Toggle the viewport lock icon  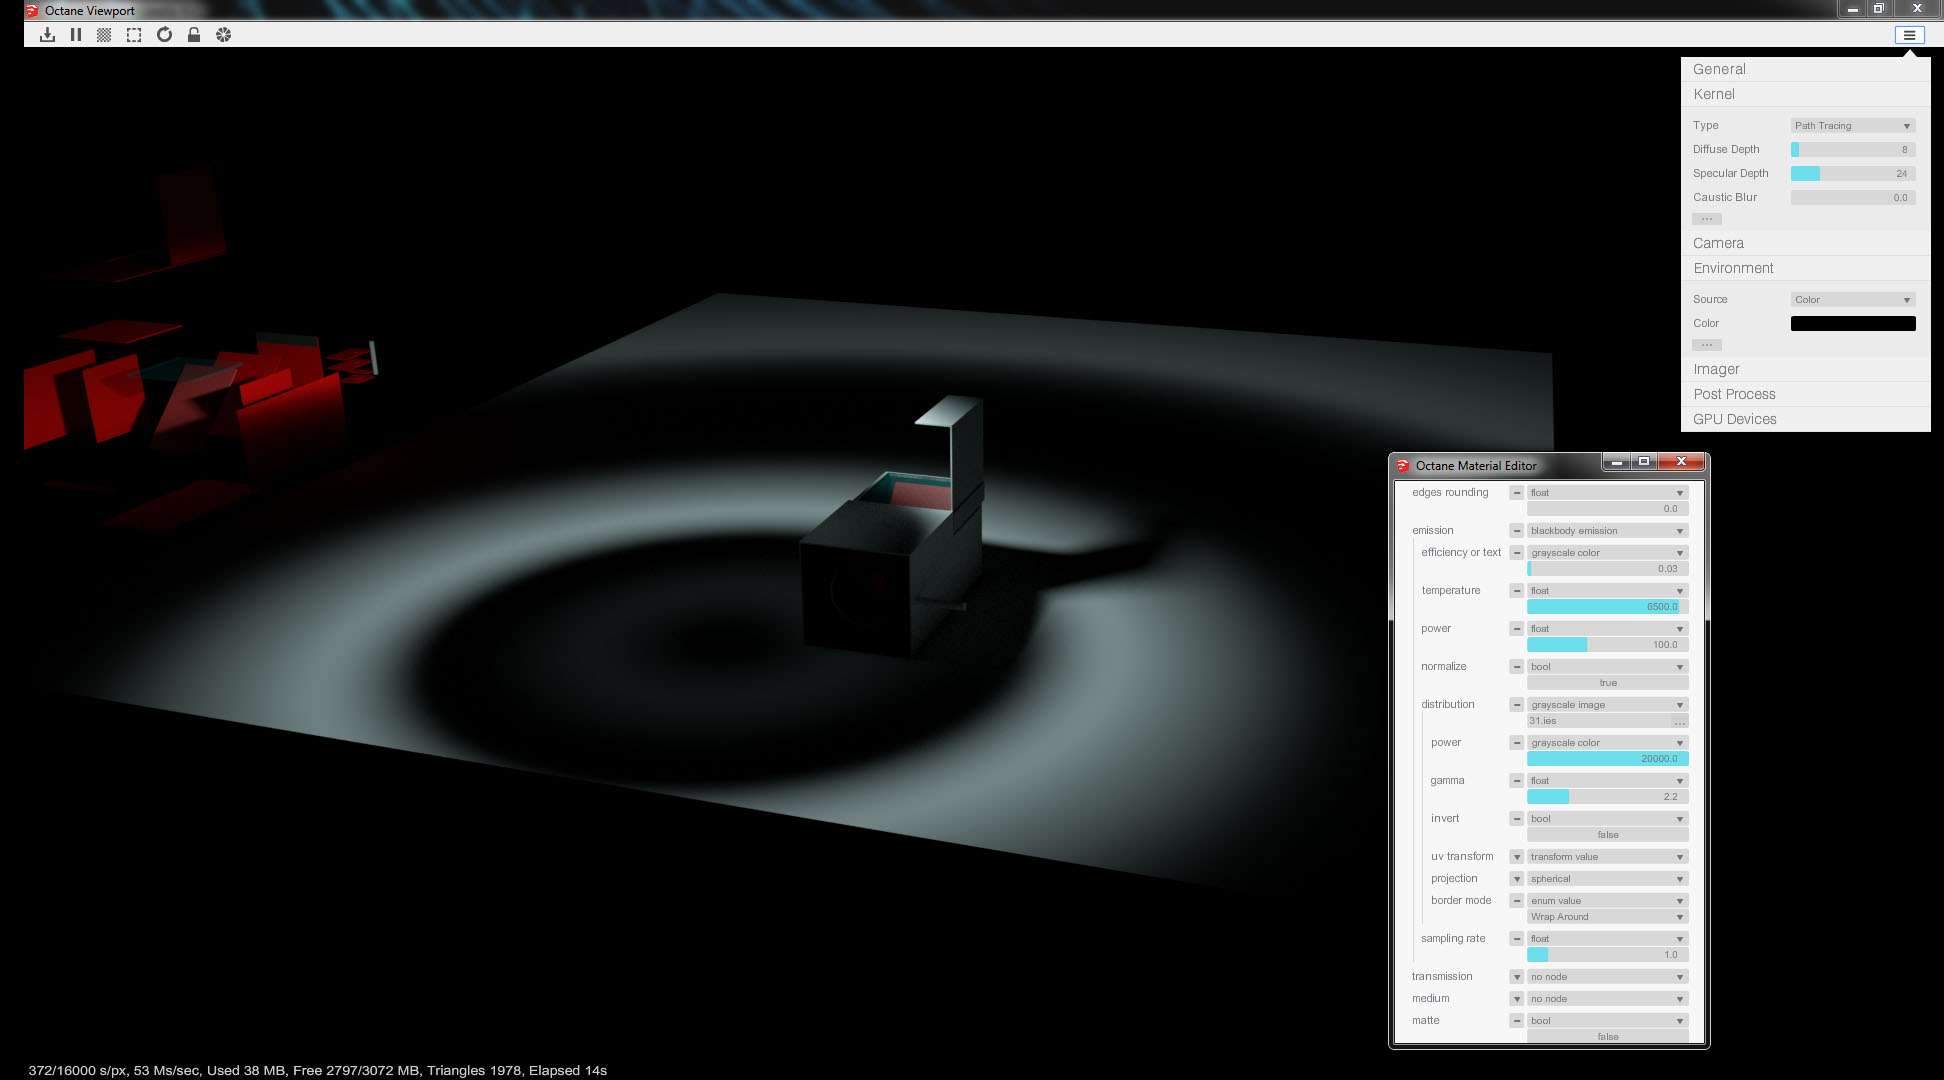[x=194, y=35]
